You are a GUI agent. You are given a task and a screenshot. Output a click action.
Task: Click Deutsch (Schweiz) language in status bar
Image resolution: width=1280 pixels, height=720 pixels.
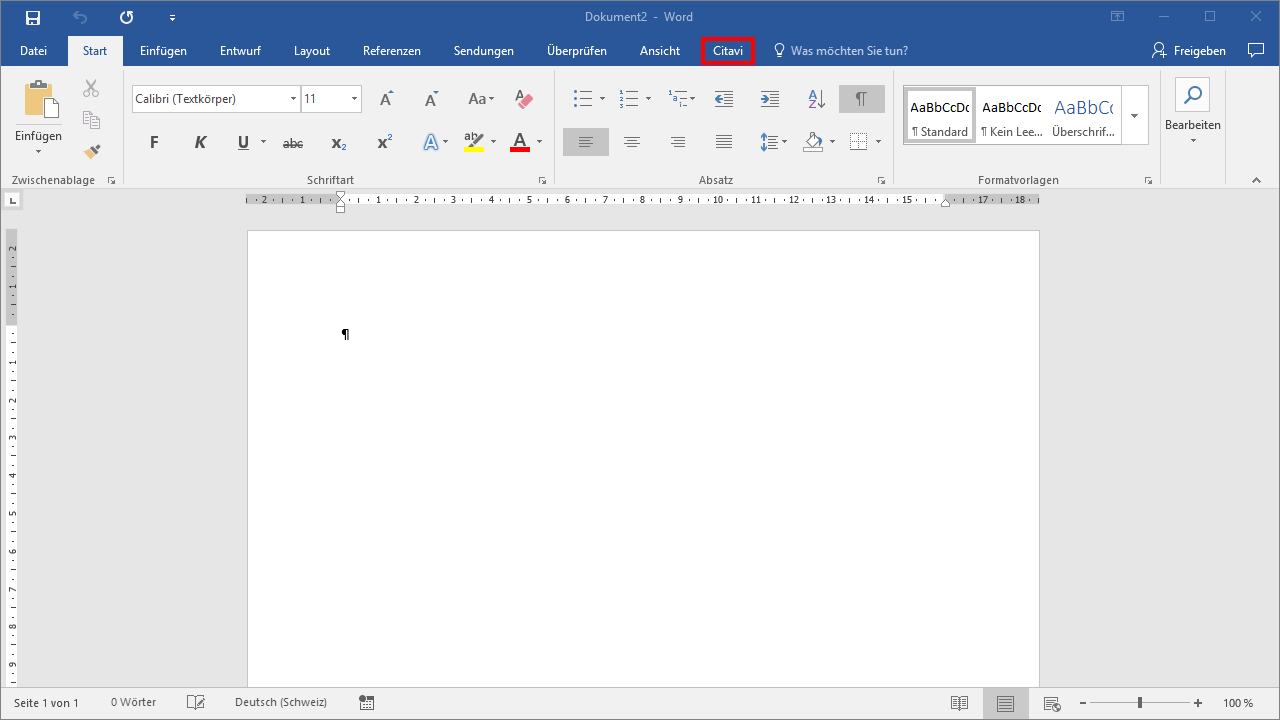pyautogui.click(x=280, y=703)
